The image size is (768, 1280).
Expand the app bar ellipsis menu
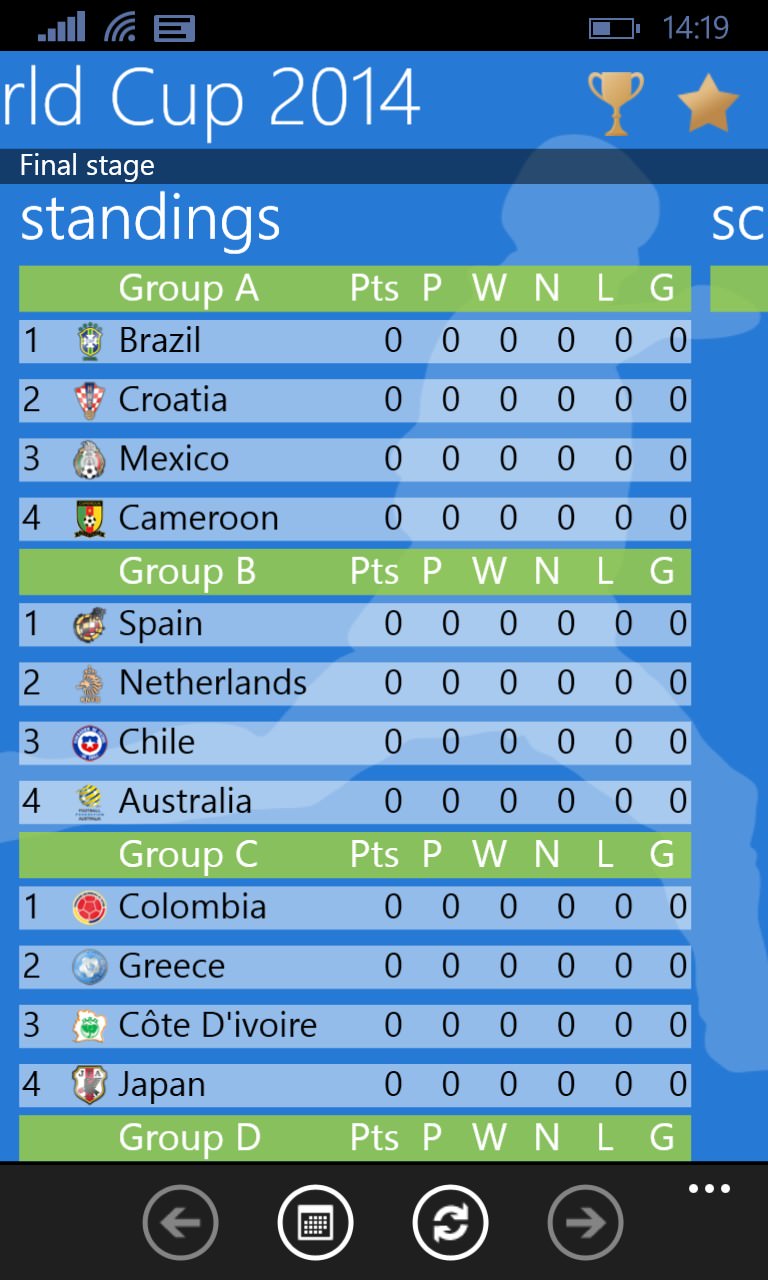pos(709,1189)
